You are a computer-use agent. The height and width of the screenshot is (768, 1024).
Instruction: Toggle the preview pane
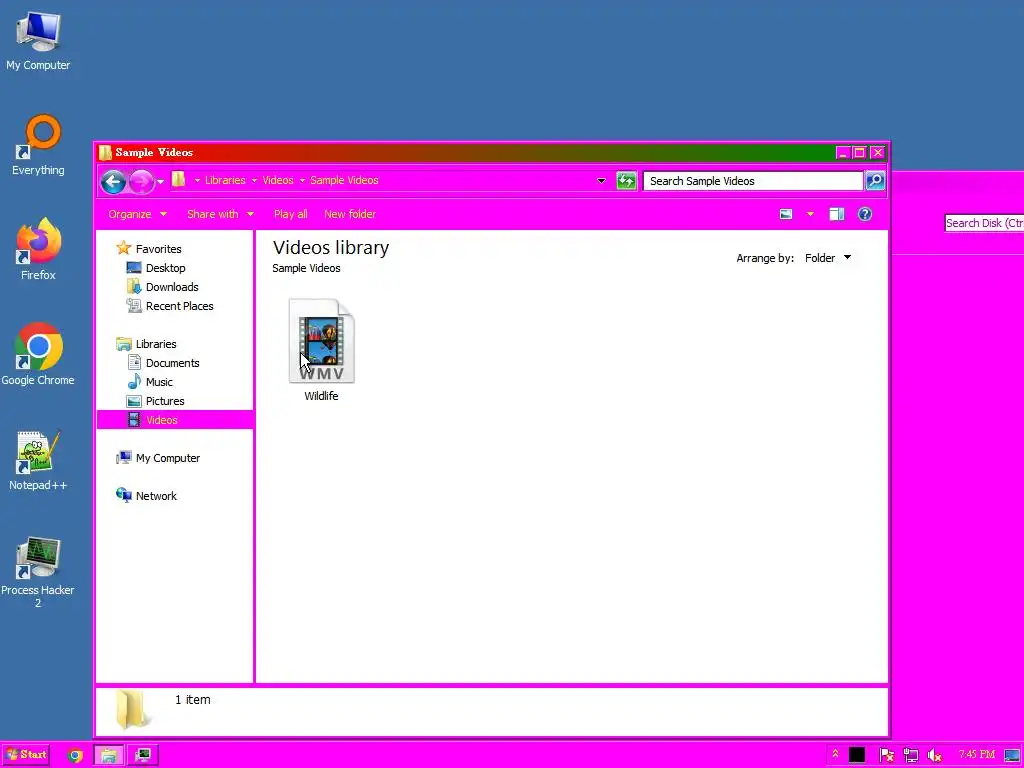(837, 214)
